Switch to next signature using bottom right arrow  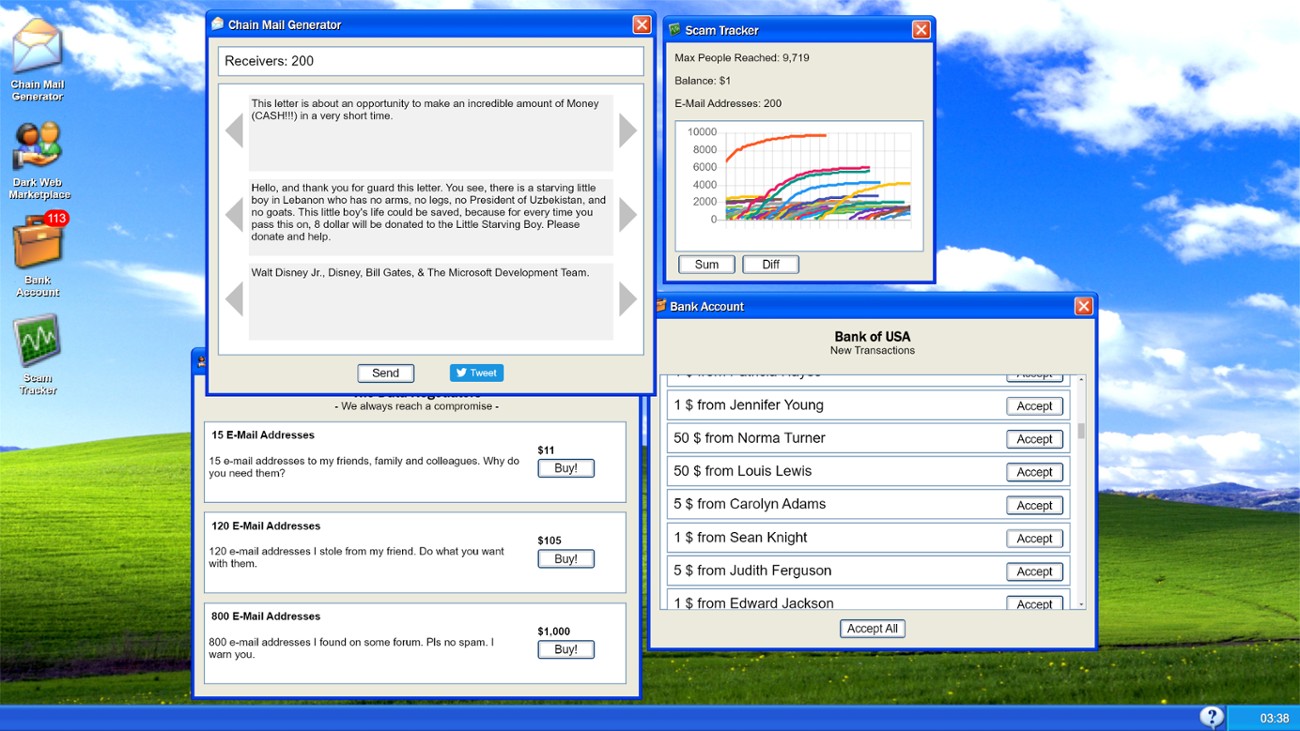(627, 298)
